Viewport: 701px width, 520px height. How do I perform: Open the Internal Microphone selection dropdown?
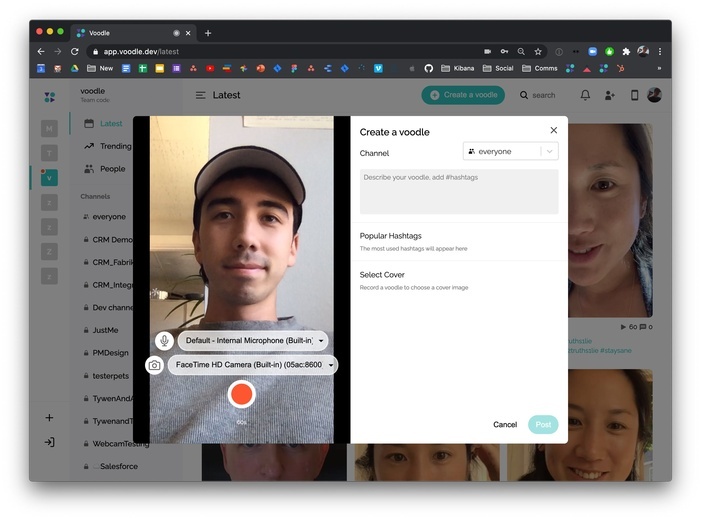click(253, 341)
